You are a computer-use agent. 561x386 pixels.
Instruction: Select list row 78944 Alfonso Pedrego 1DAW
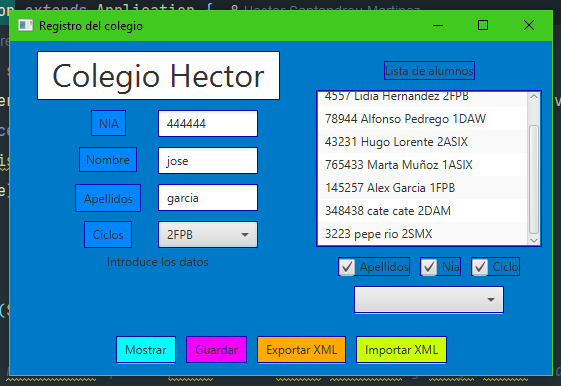[x=422, y=118]
